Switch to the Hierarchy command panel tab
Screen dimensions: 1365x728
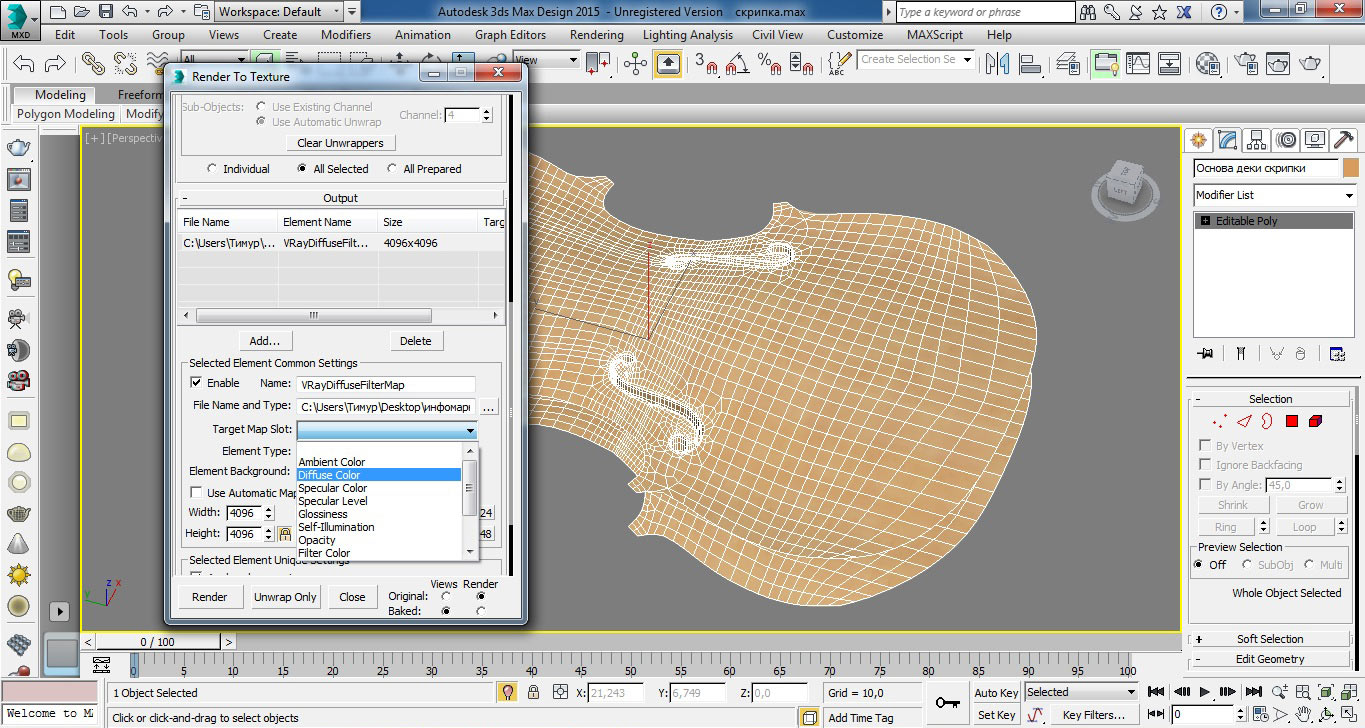[1257, 140]
